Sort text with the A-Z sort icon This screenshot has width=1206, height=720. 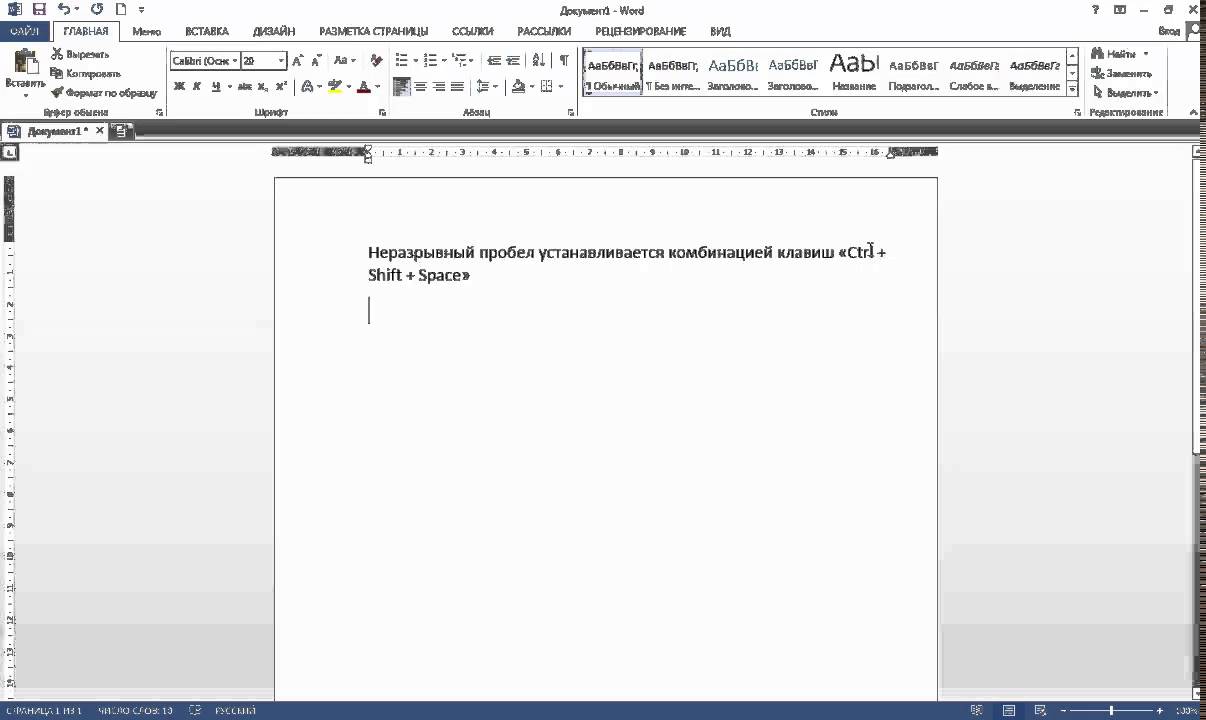click(540, 61)
